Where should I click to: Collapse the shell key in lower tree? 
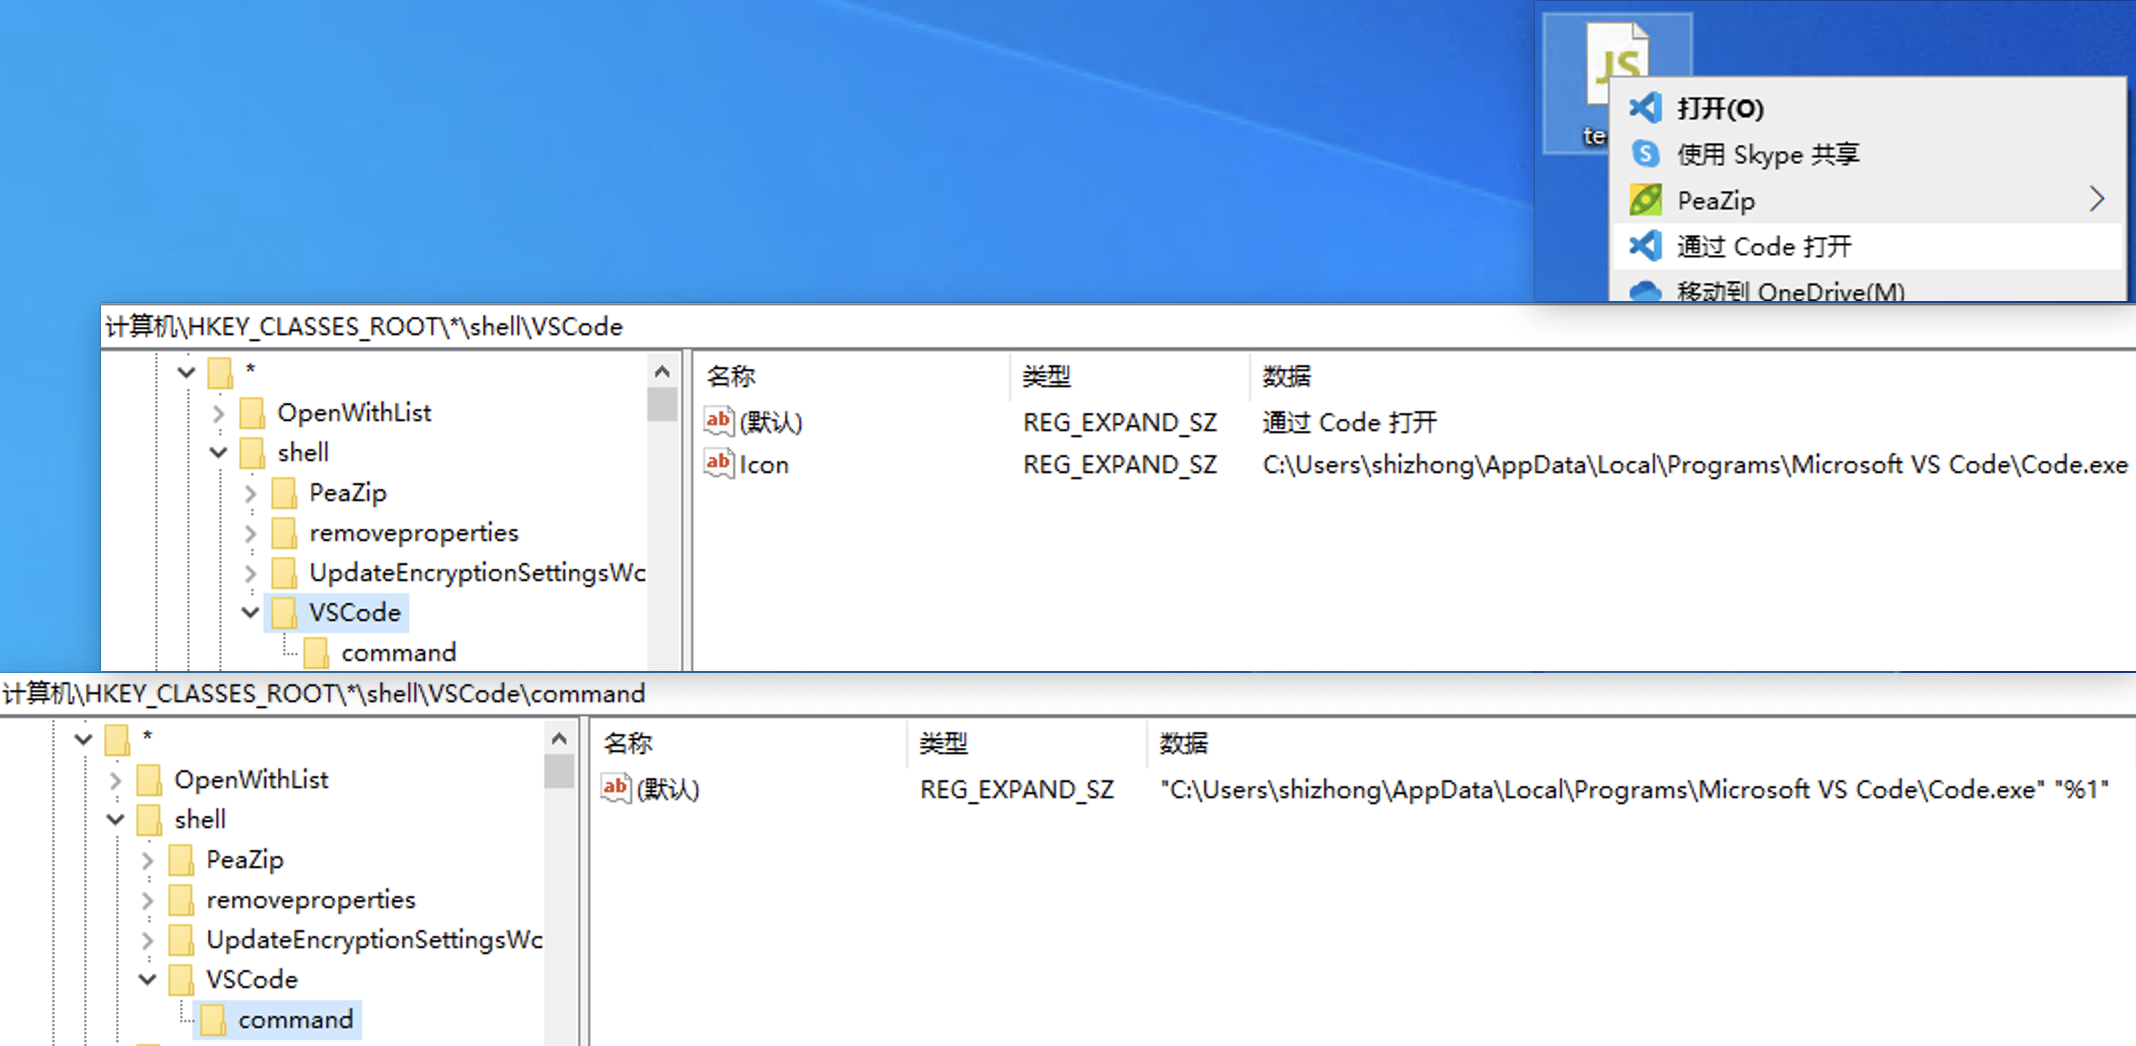coord(115,819)
